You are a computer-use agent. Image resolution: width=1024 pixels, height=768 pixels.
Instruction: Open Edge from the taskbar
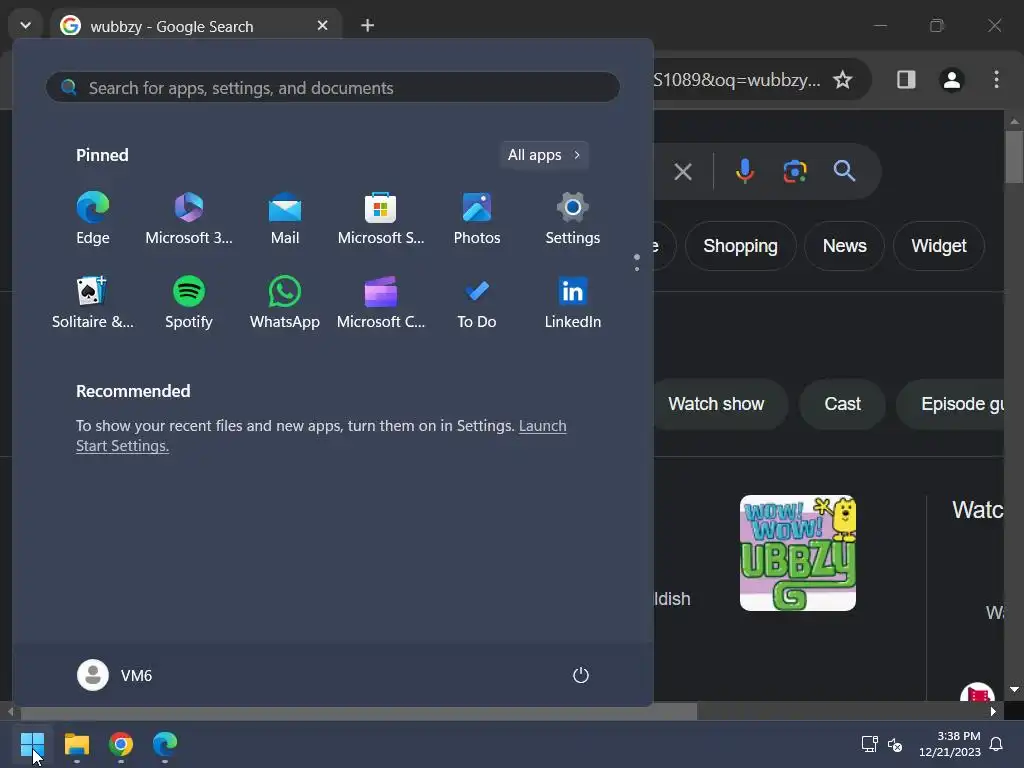165,744
